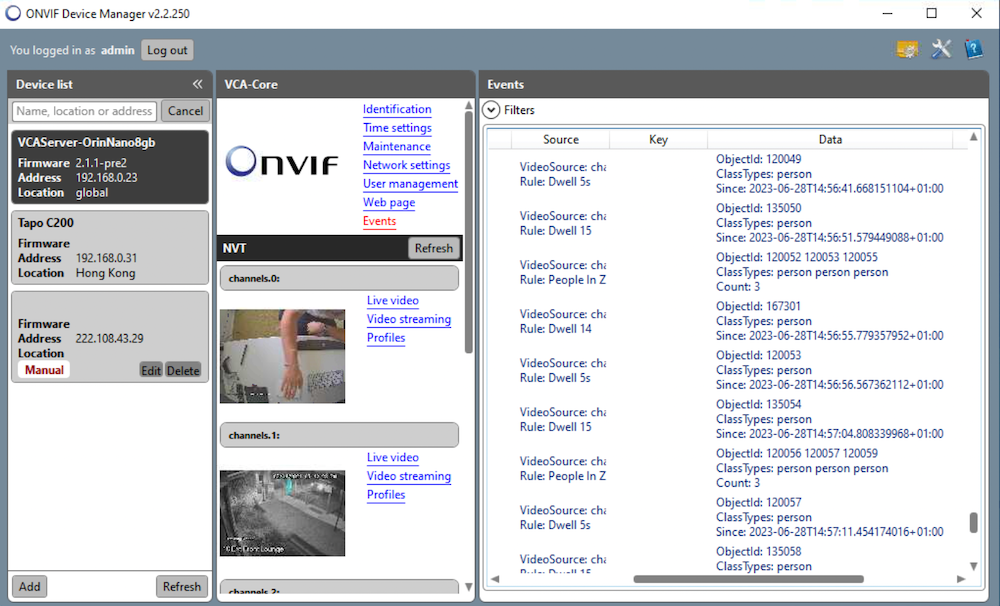Delete the manual device entry
The width and height of the screenshot is (1000, 606).
coord(183,370)
